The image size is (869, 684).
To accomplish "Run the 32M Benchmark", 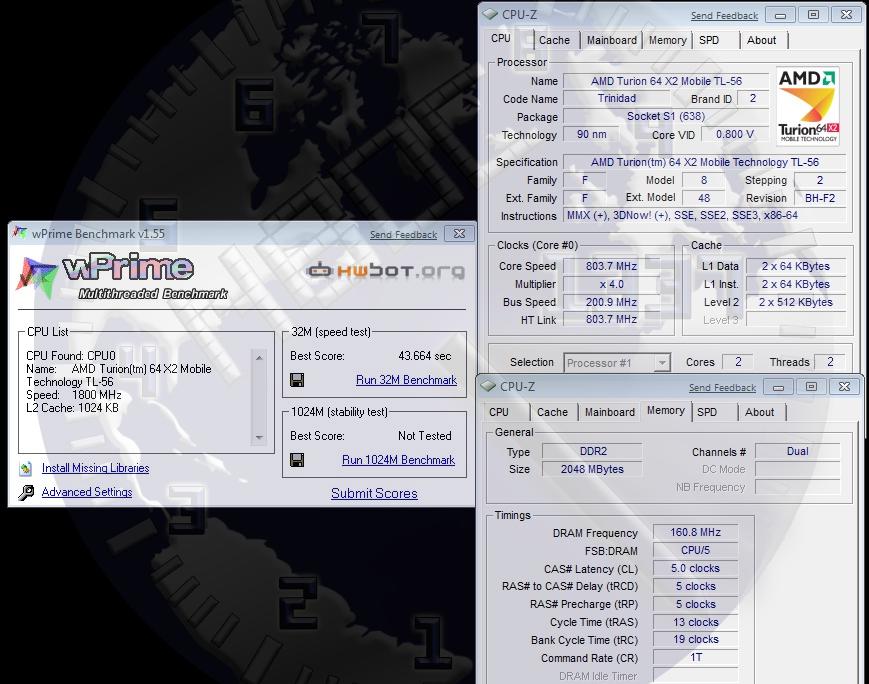I will [x=406, y=380].
